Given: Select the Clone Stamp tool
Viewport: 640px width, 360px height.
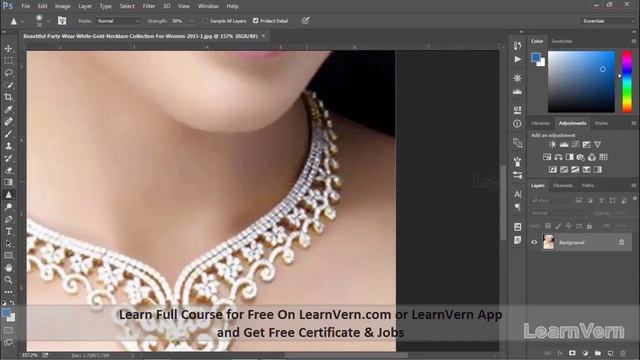Looking at the screenshot, I should [x=8, y=146].
